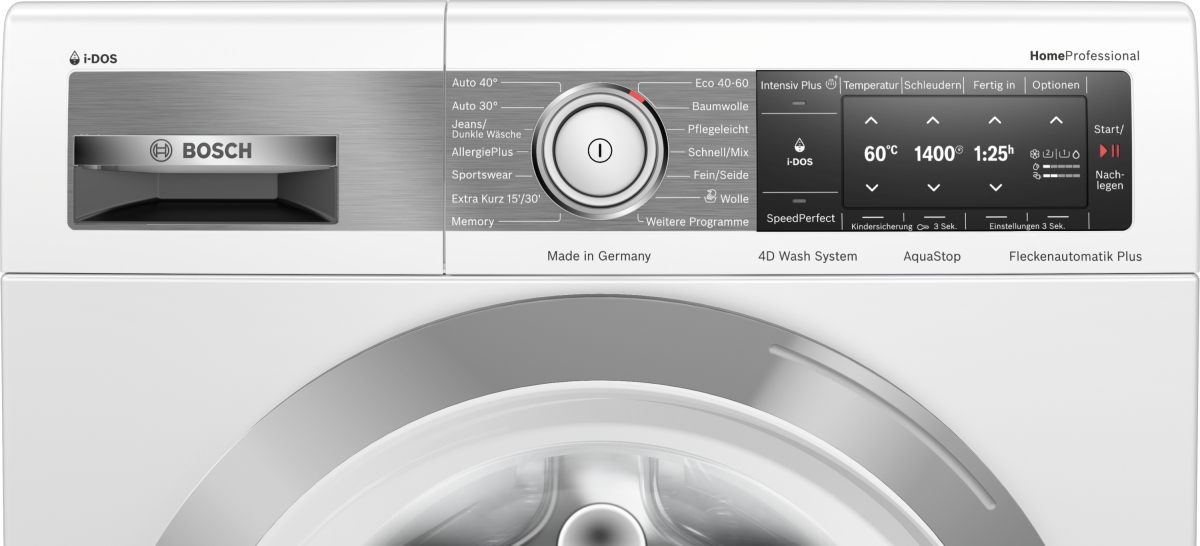Tap the Fertig in heading

994,85
